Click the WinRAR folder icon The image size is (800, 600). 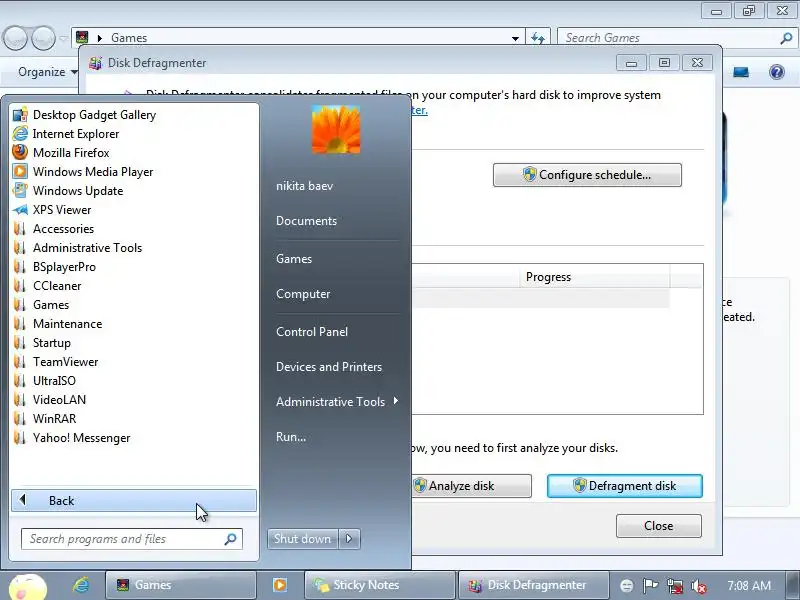[x=20, y=419]
